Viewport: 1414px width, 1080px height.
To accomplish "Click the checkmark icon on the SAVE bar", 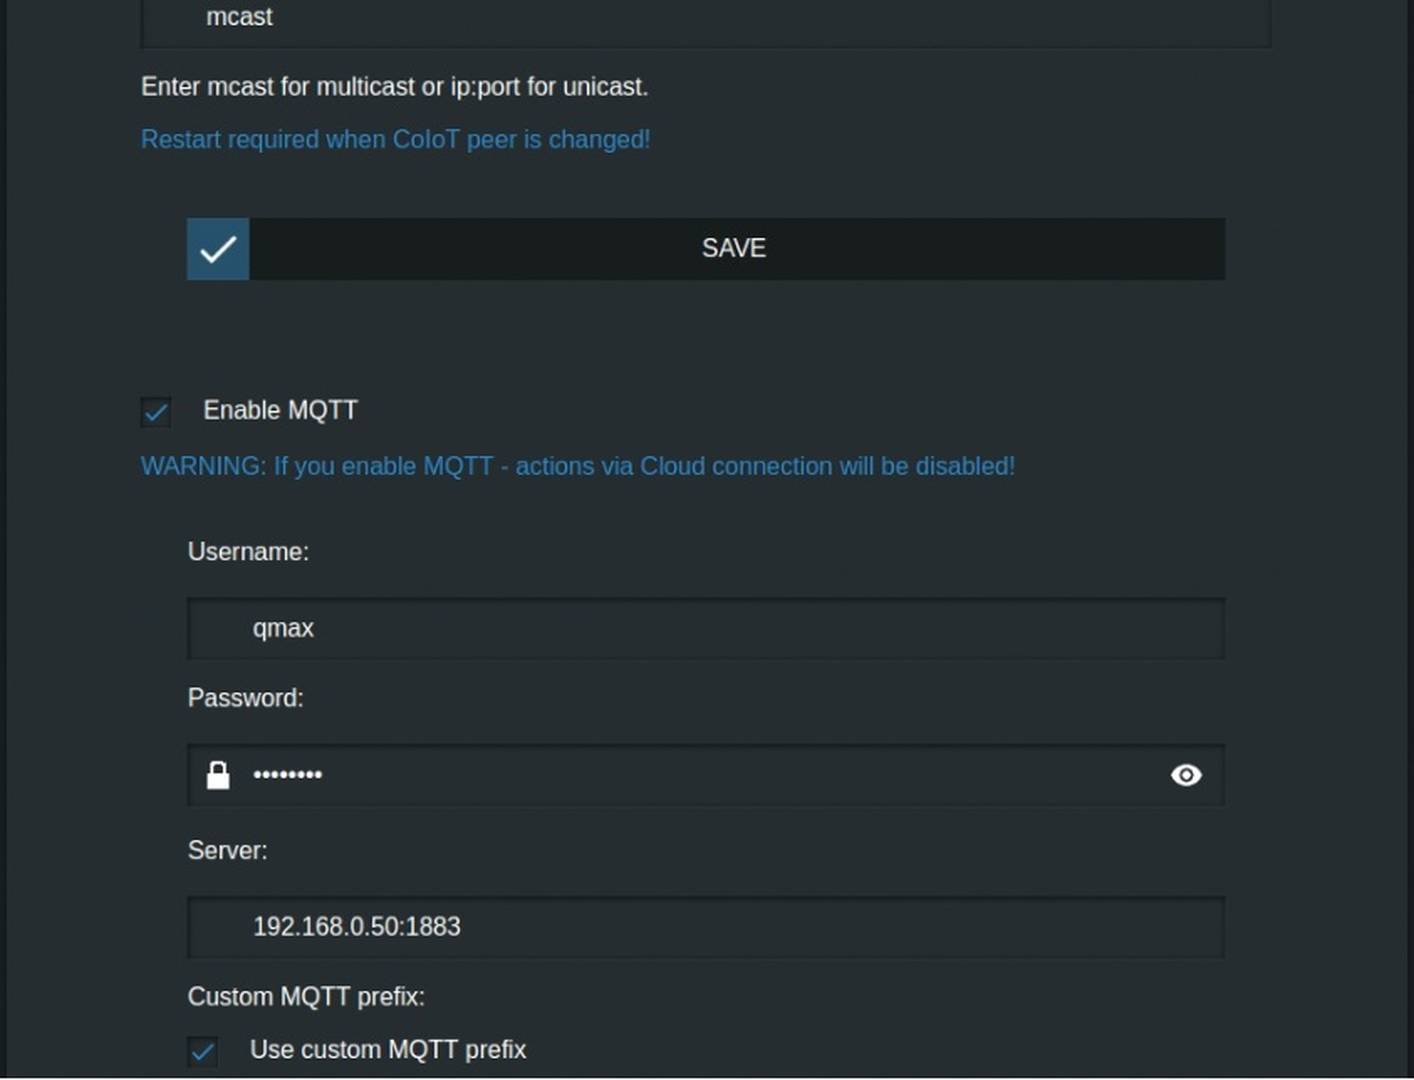I will [218, 249].
